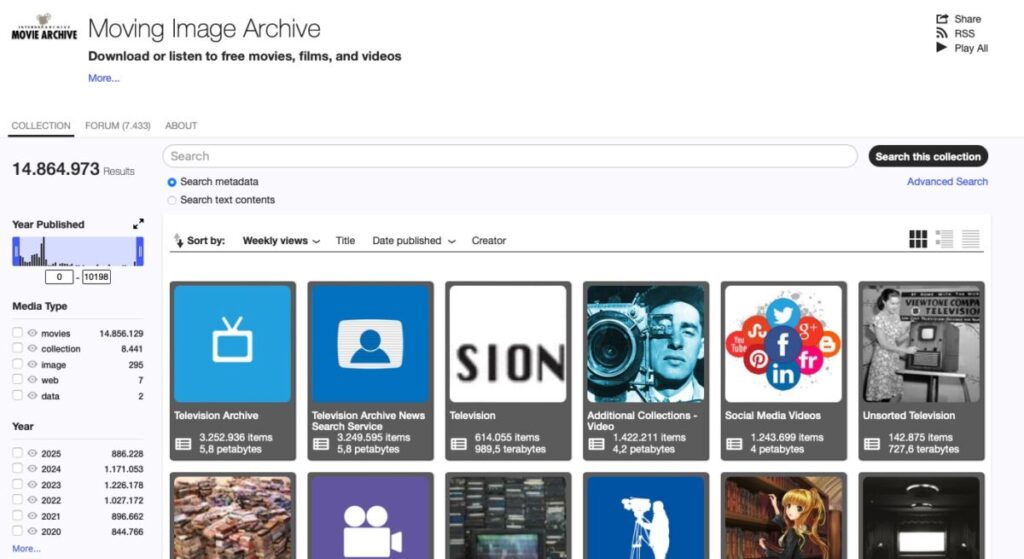Click Search this collection button
This screenshot has height=559, width=1024.
click(927, 156)
